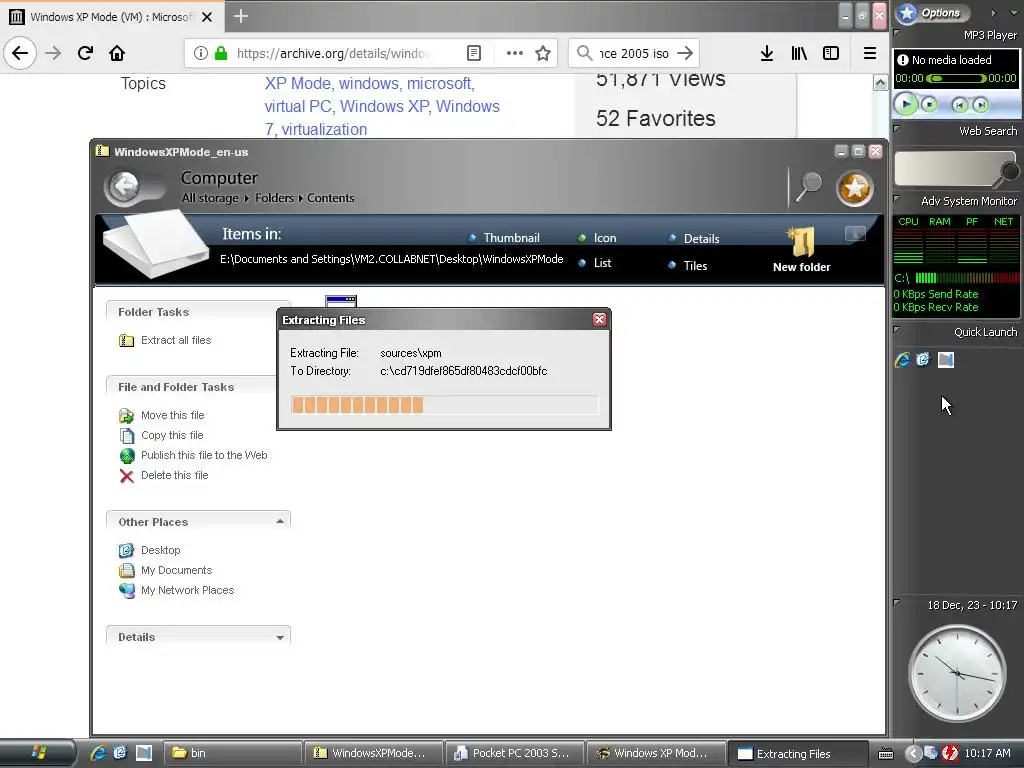Close the Extracting Files dialog
The height and width of the screenshot is (768, 1024).
click(599, 319)
